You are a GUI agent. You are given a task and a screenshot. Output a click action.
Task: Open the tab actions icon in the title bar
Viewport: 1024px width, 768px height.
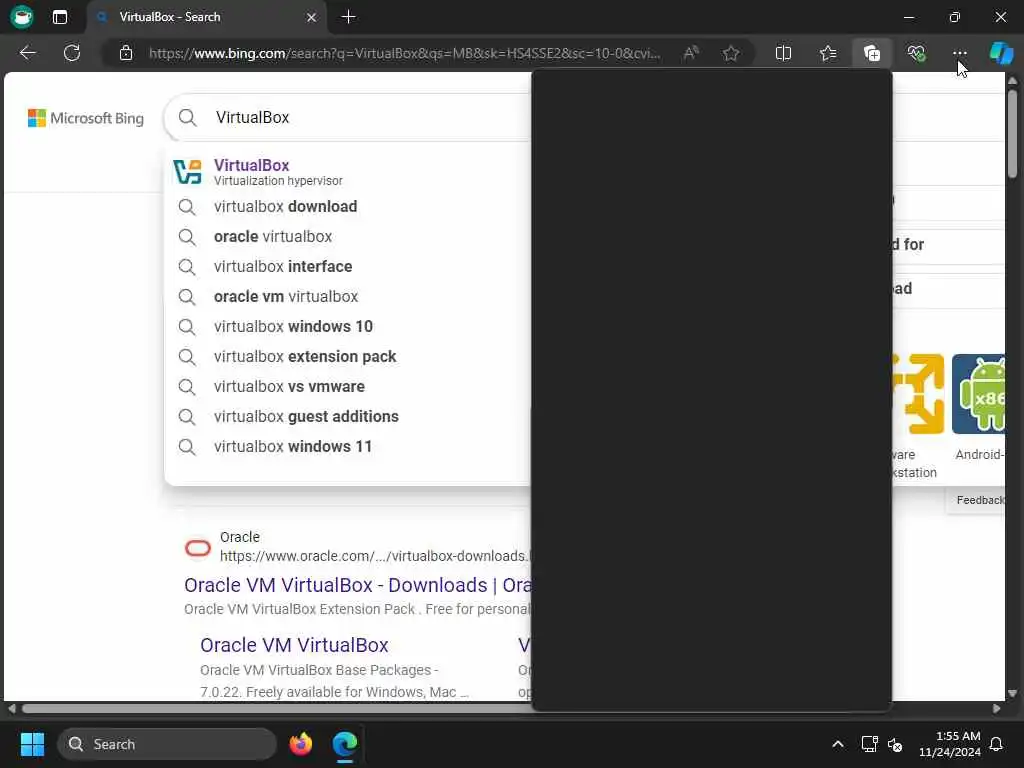point(59,17)
